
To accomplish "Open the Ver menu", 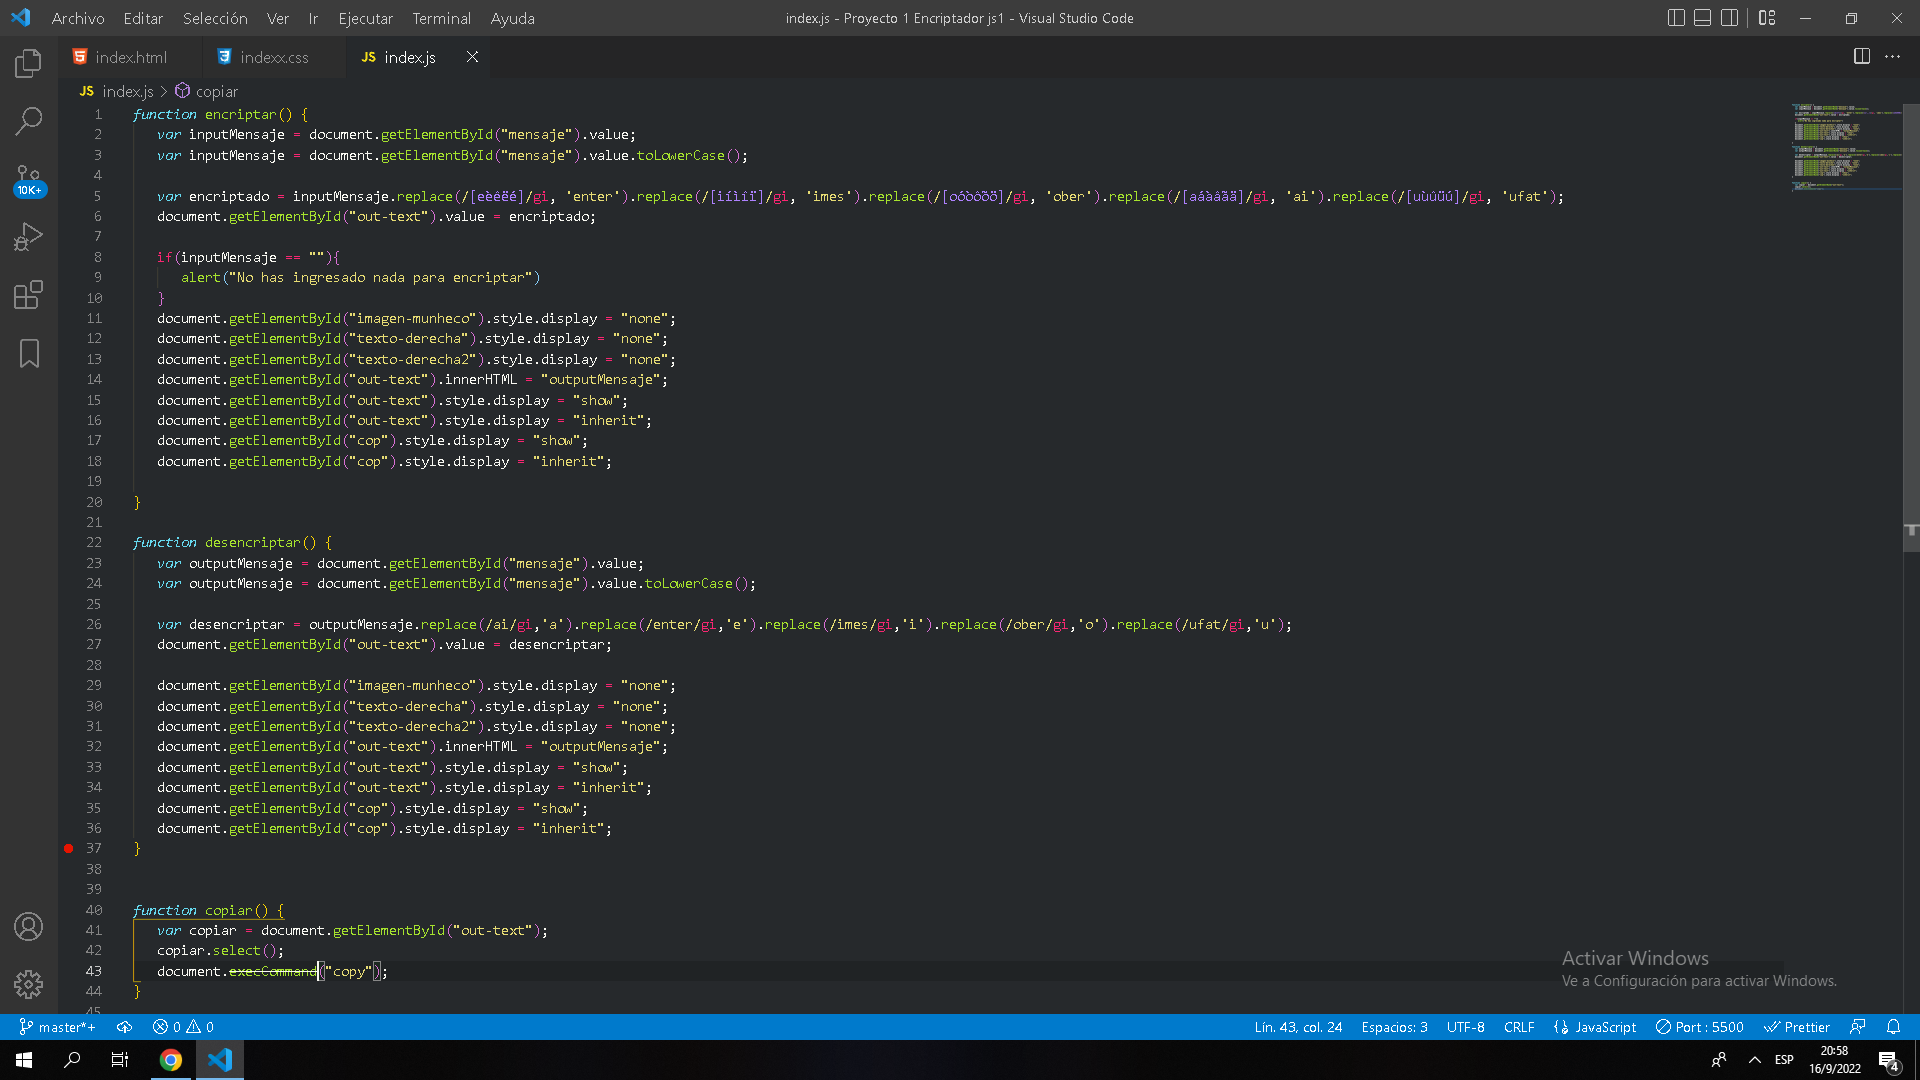I will (x=278, y=18).
